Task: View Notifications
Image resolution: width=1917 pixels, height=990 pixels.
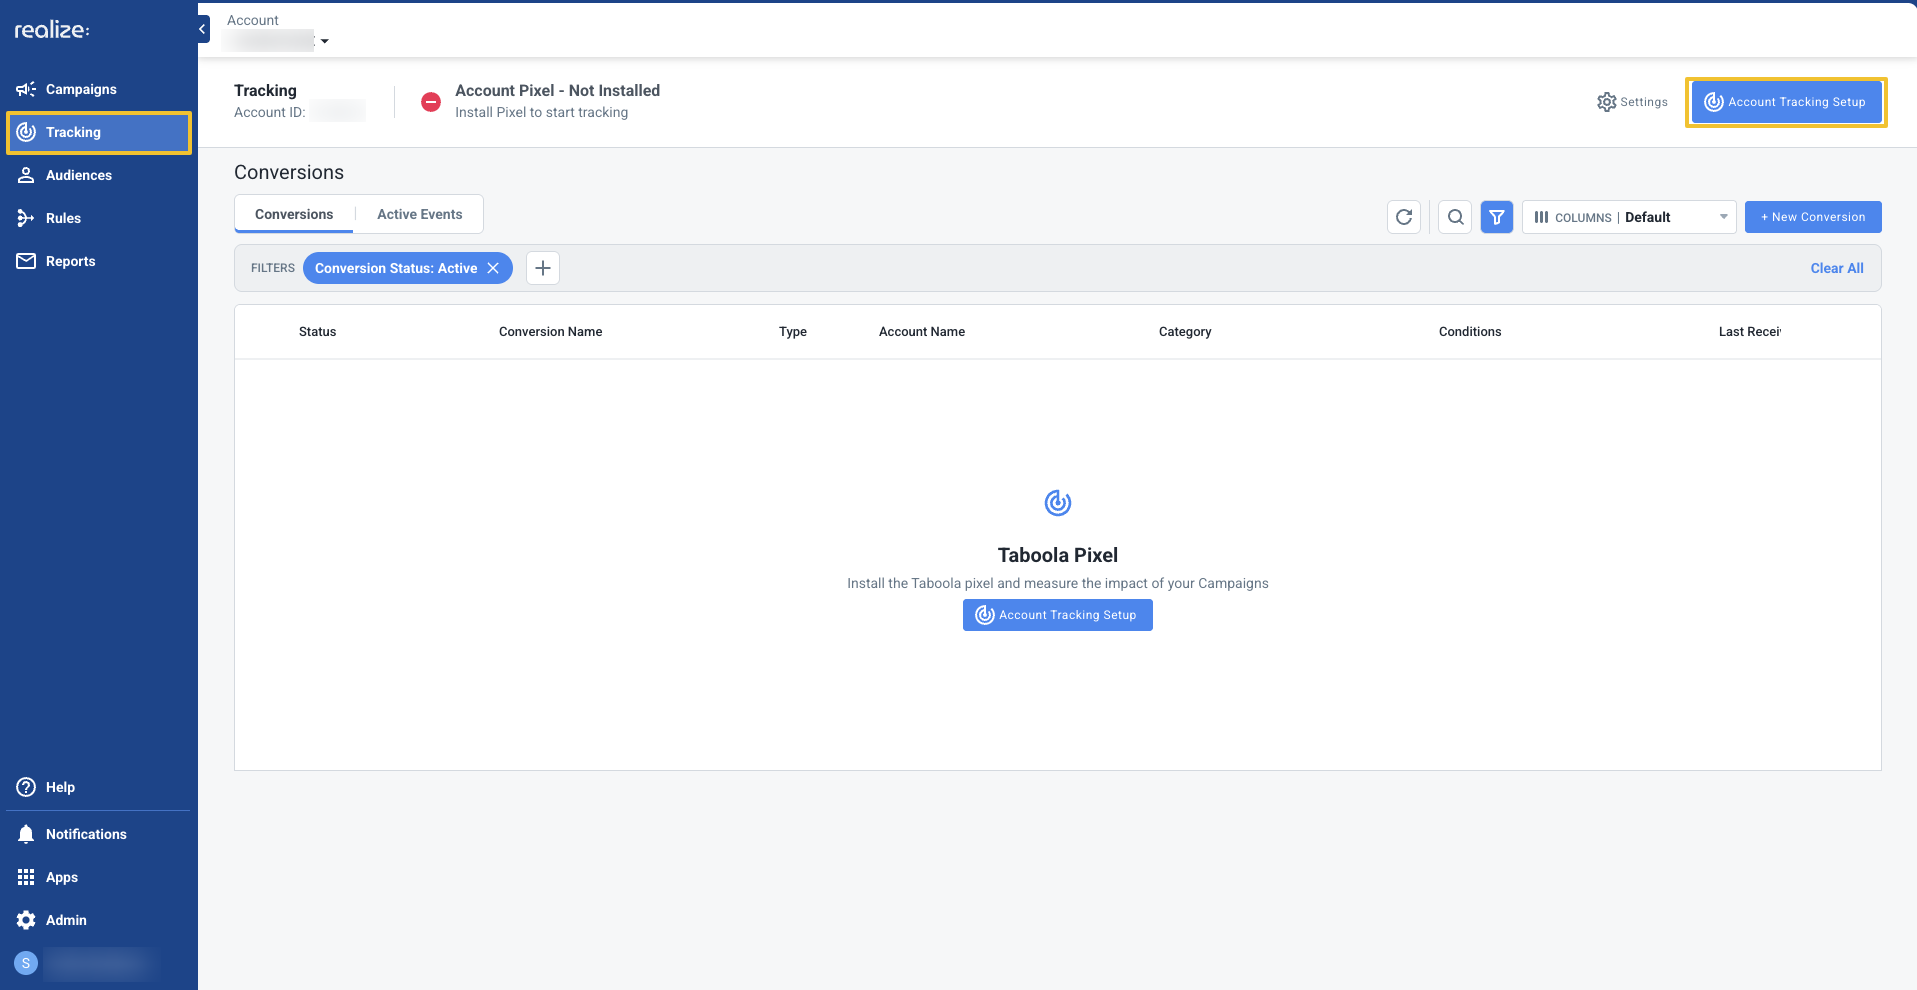Action: click(98, 834)
